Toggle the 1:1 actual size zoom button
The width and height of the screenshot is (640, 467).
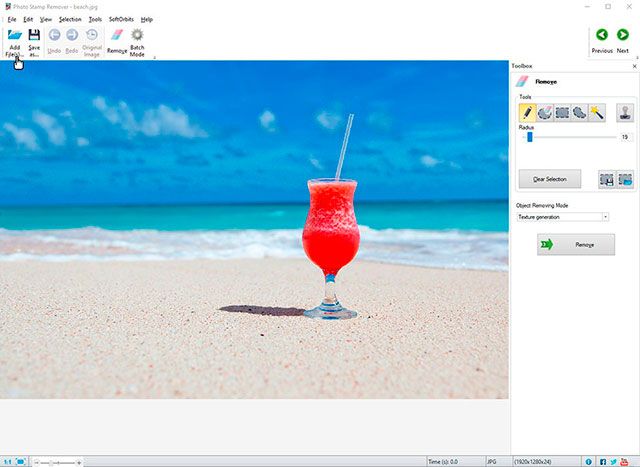coord(8,462)
